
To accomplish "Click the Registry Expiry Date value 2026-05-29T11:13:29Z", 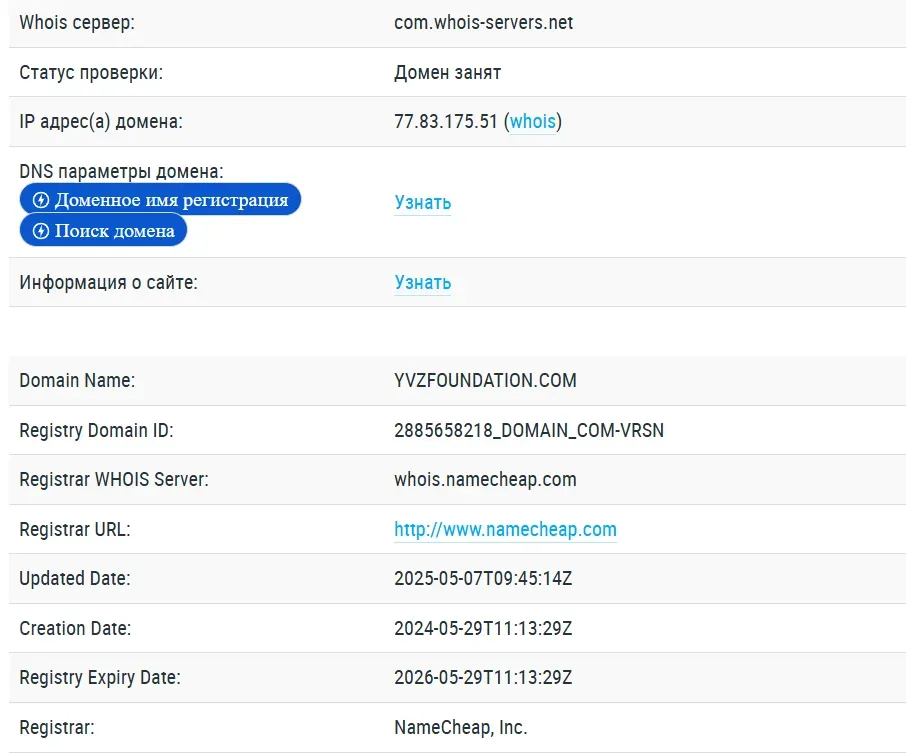I will [483, 678].
